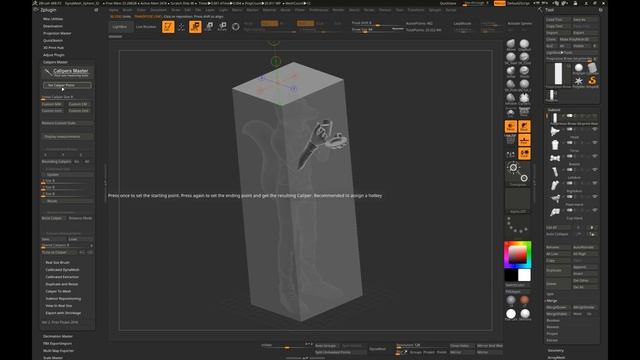640x360 pixels.
Task: Click the QuickSave button
Action: point(448,3)
